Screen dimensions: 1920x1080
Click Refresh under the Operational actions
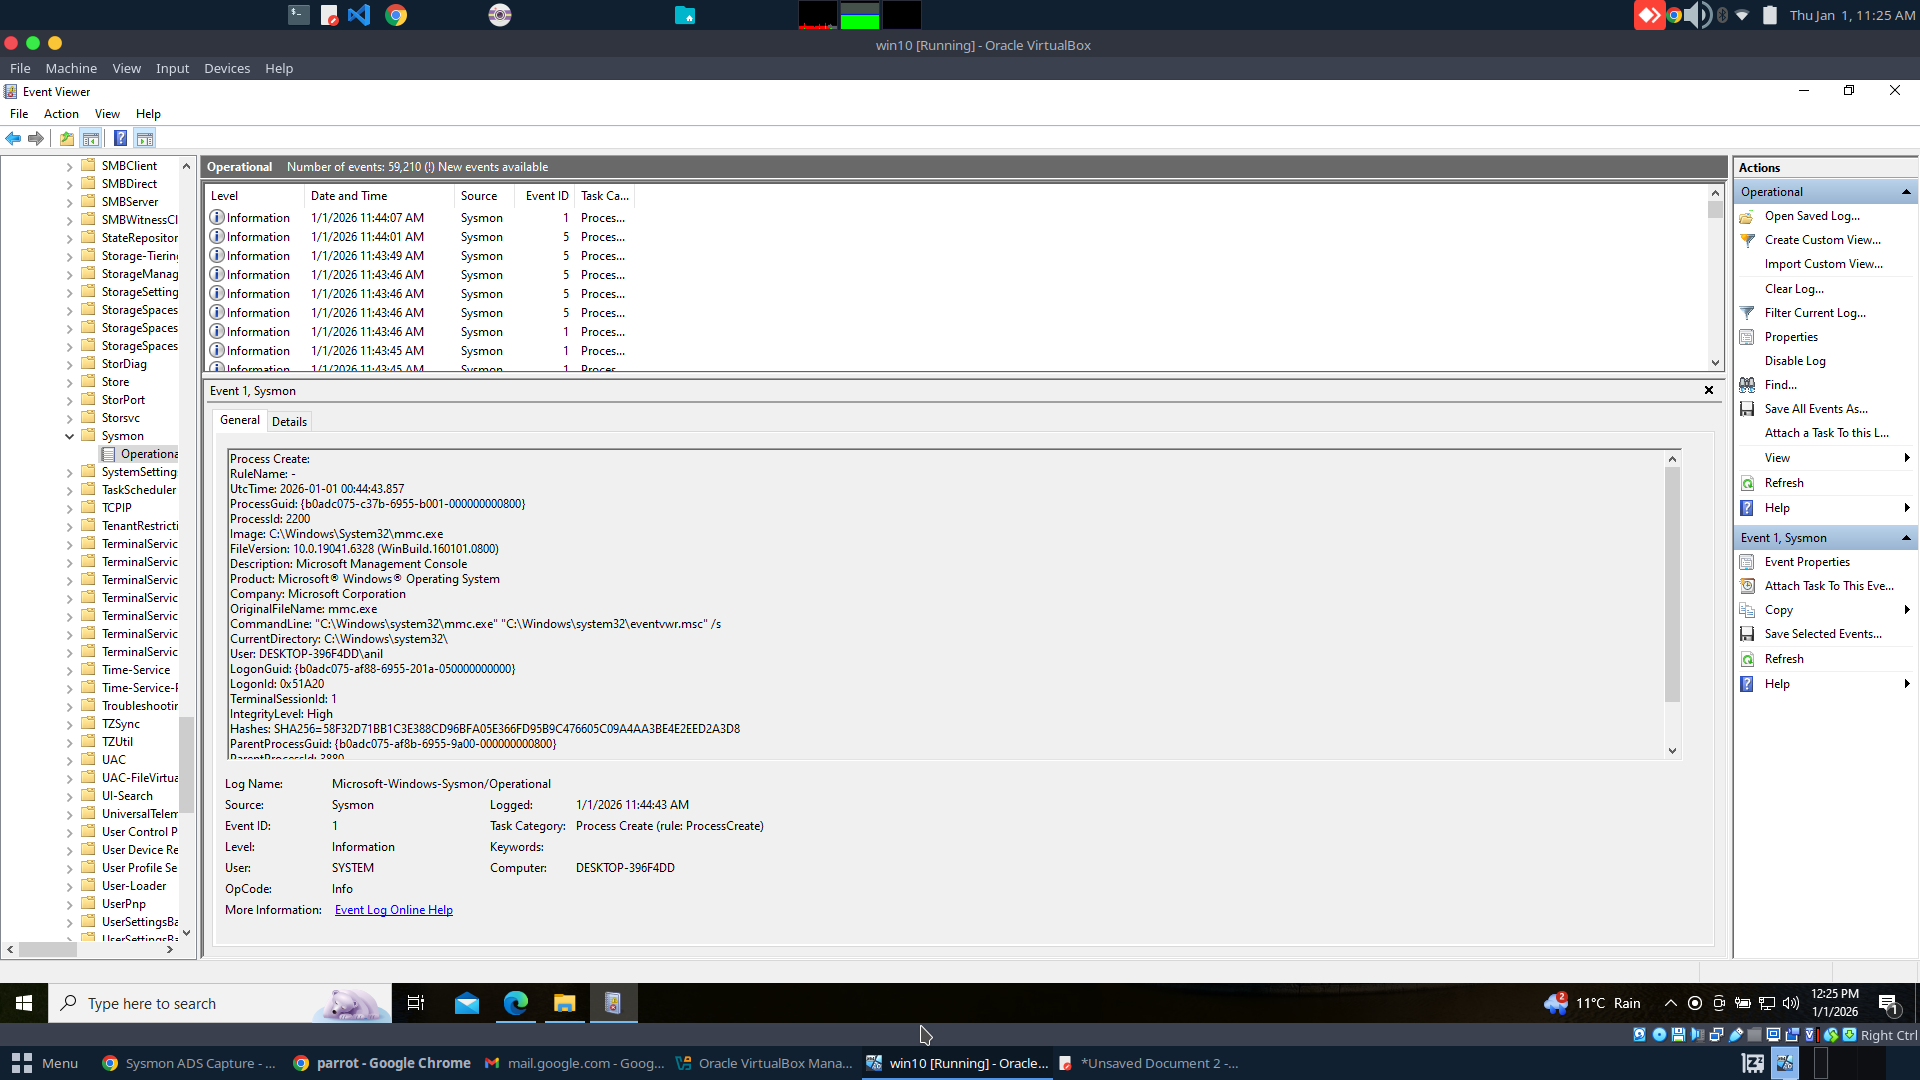click(x=1784, y=483)
